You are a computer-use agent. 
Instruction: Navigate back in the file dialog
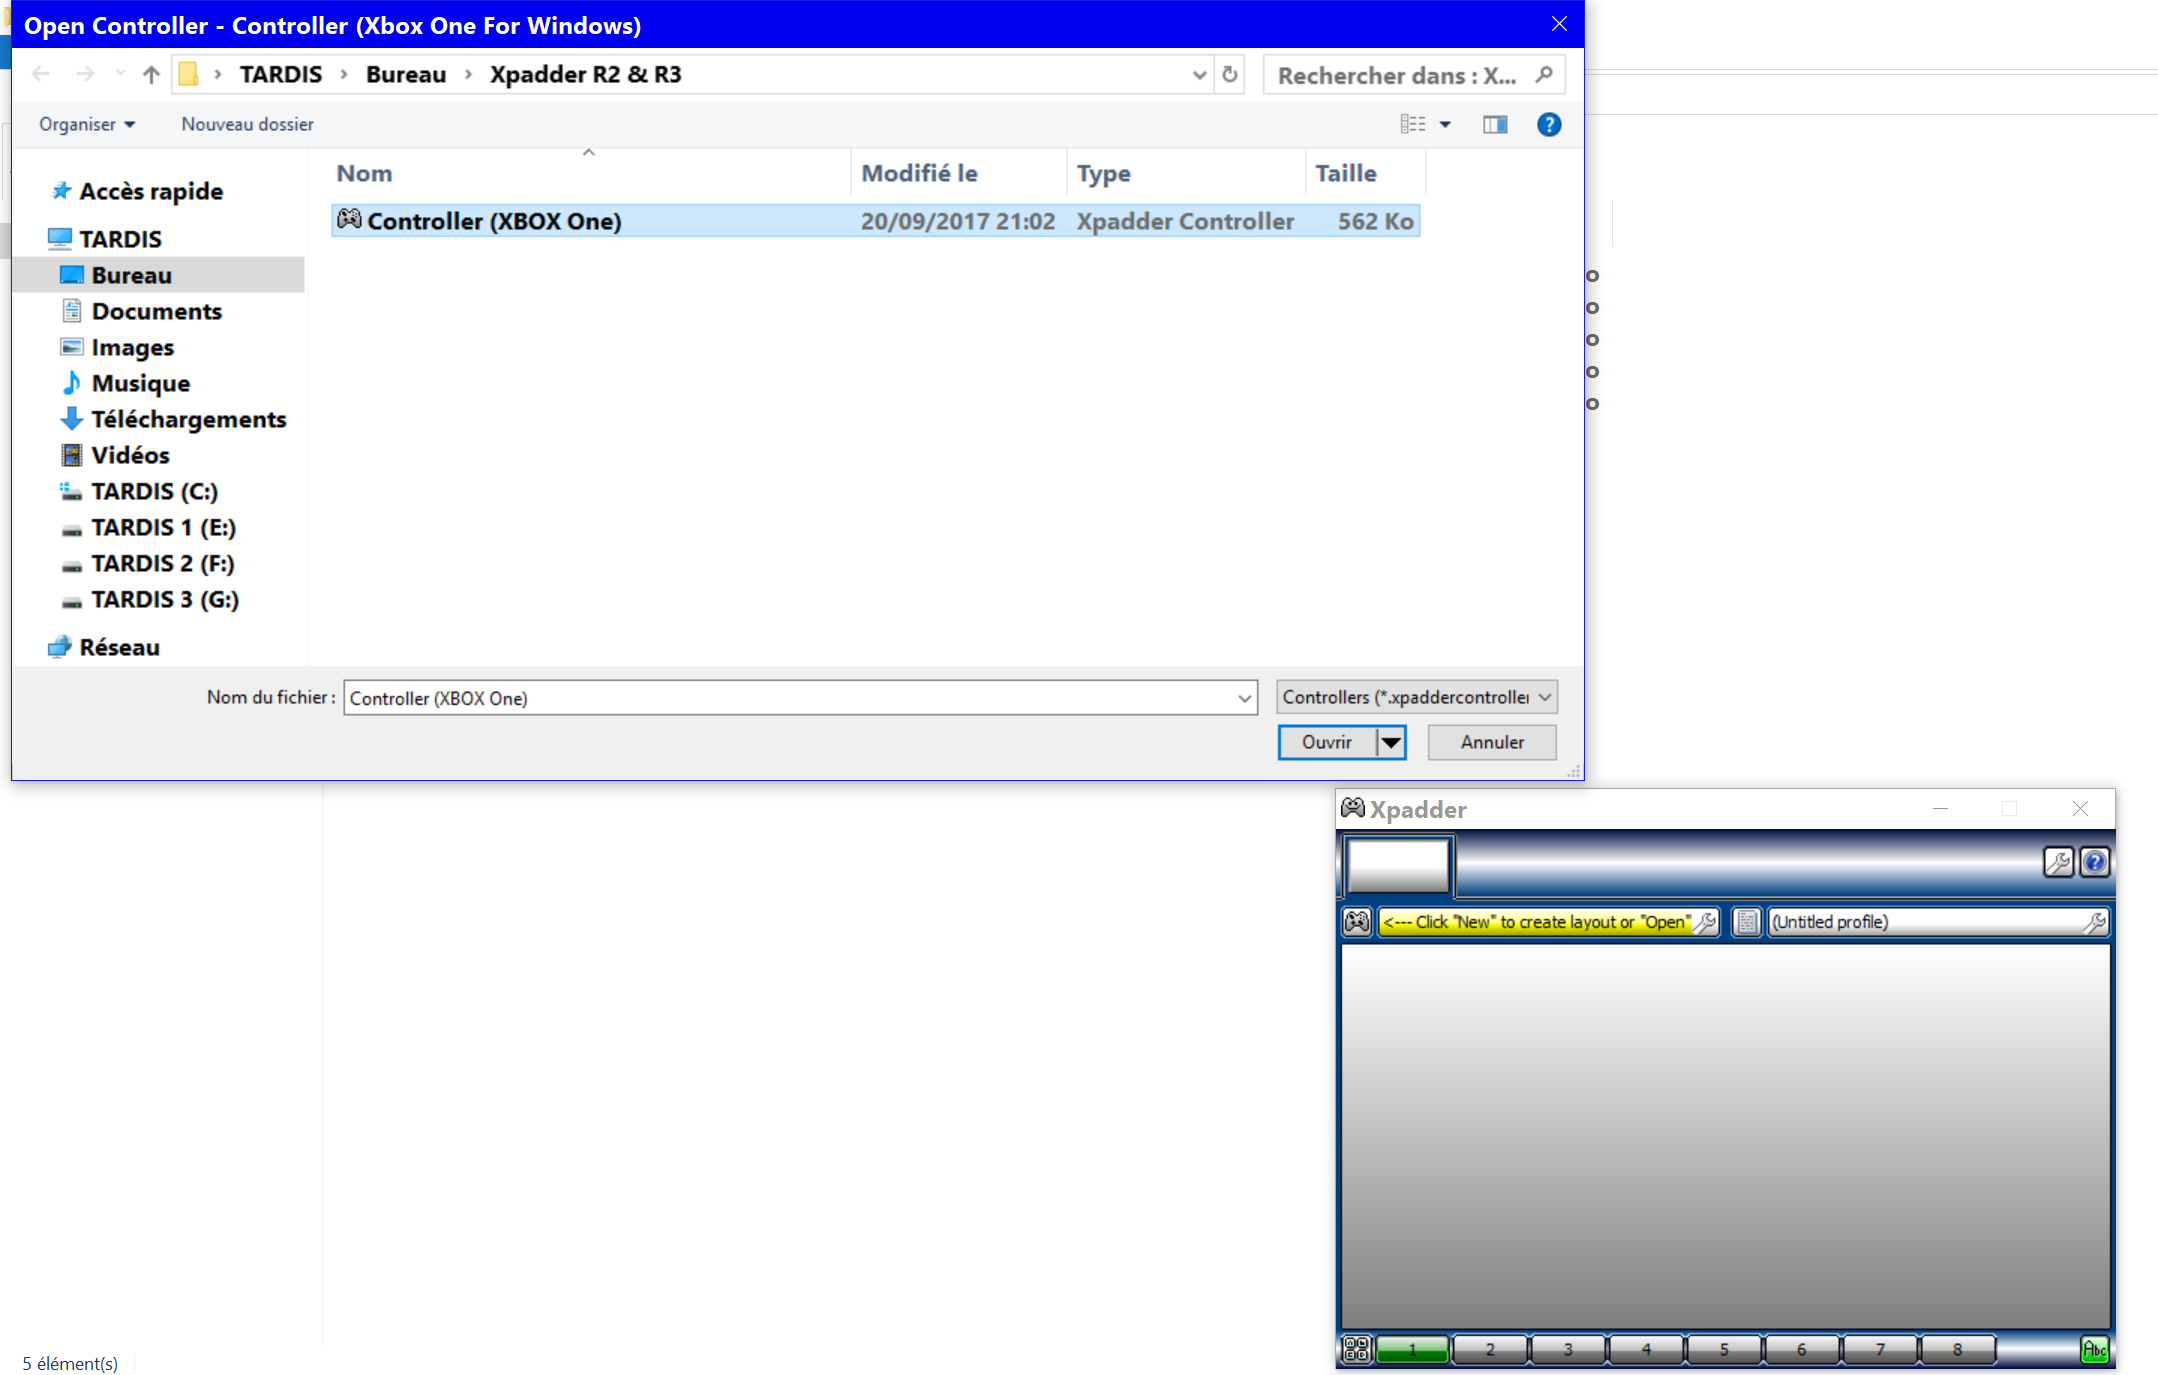click(41, 74)
